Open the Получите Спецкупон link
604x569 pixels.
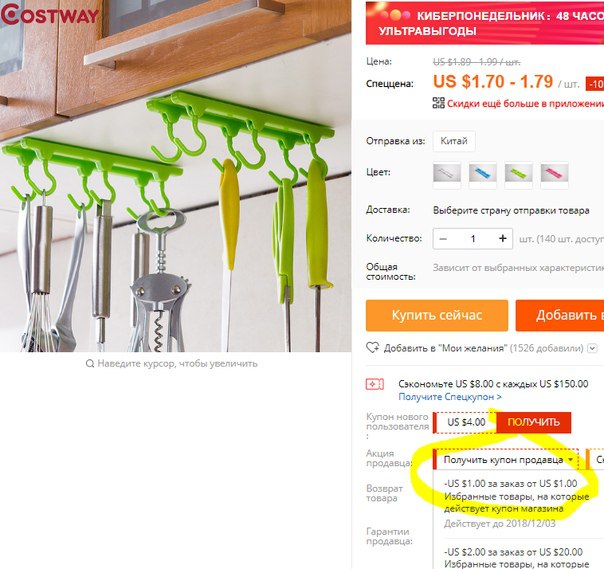coord(450,396)
